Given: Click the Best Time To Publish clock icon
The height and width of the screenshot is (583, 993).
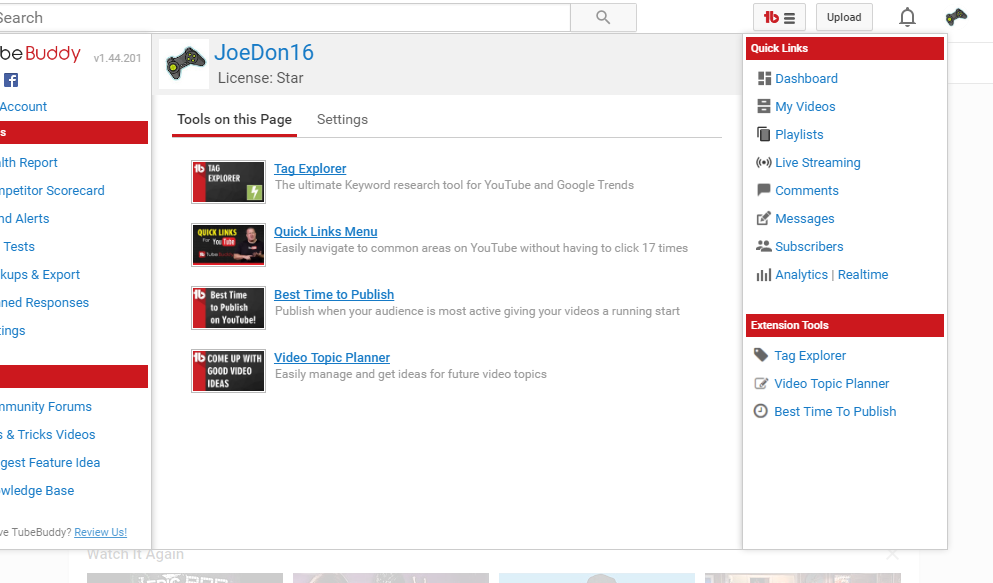Looking at the screenshot, I should pyautogui.click(x=761, y=411).
